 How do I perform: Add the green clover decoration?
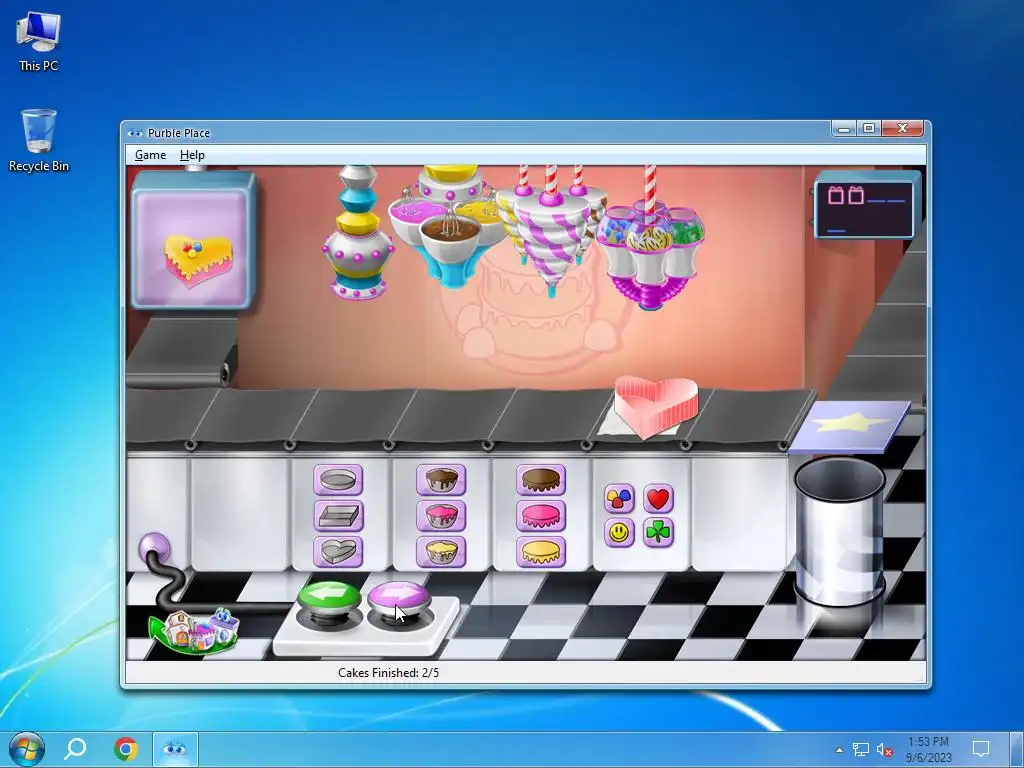pyautogui.click(x=658, y=533)
